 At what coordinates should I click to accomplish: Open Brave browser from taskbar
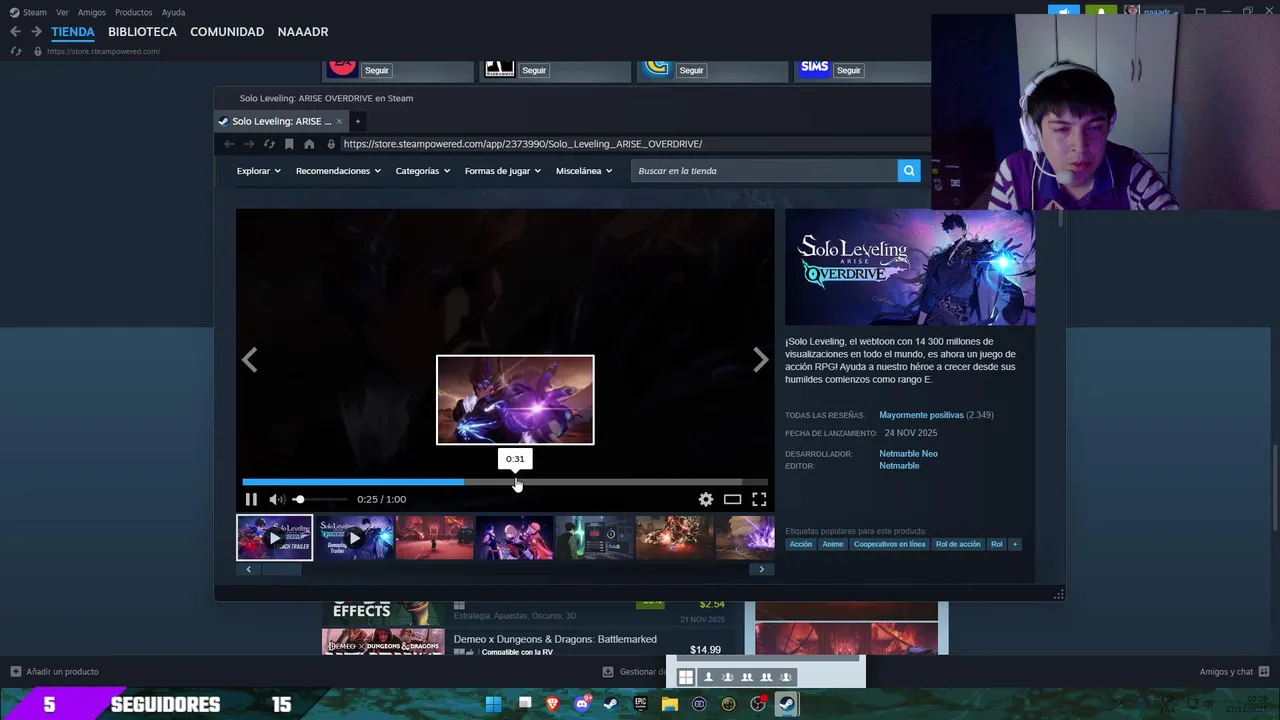click(x=553, y=704)
